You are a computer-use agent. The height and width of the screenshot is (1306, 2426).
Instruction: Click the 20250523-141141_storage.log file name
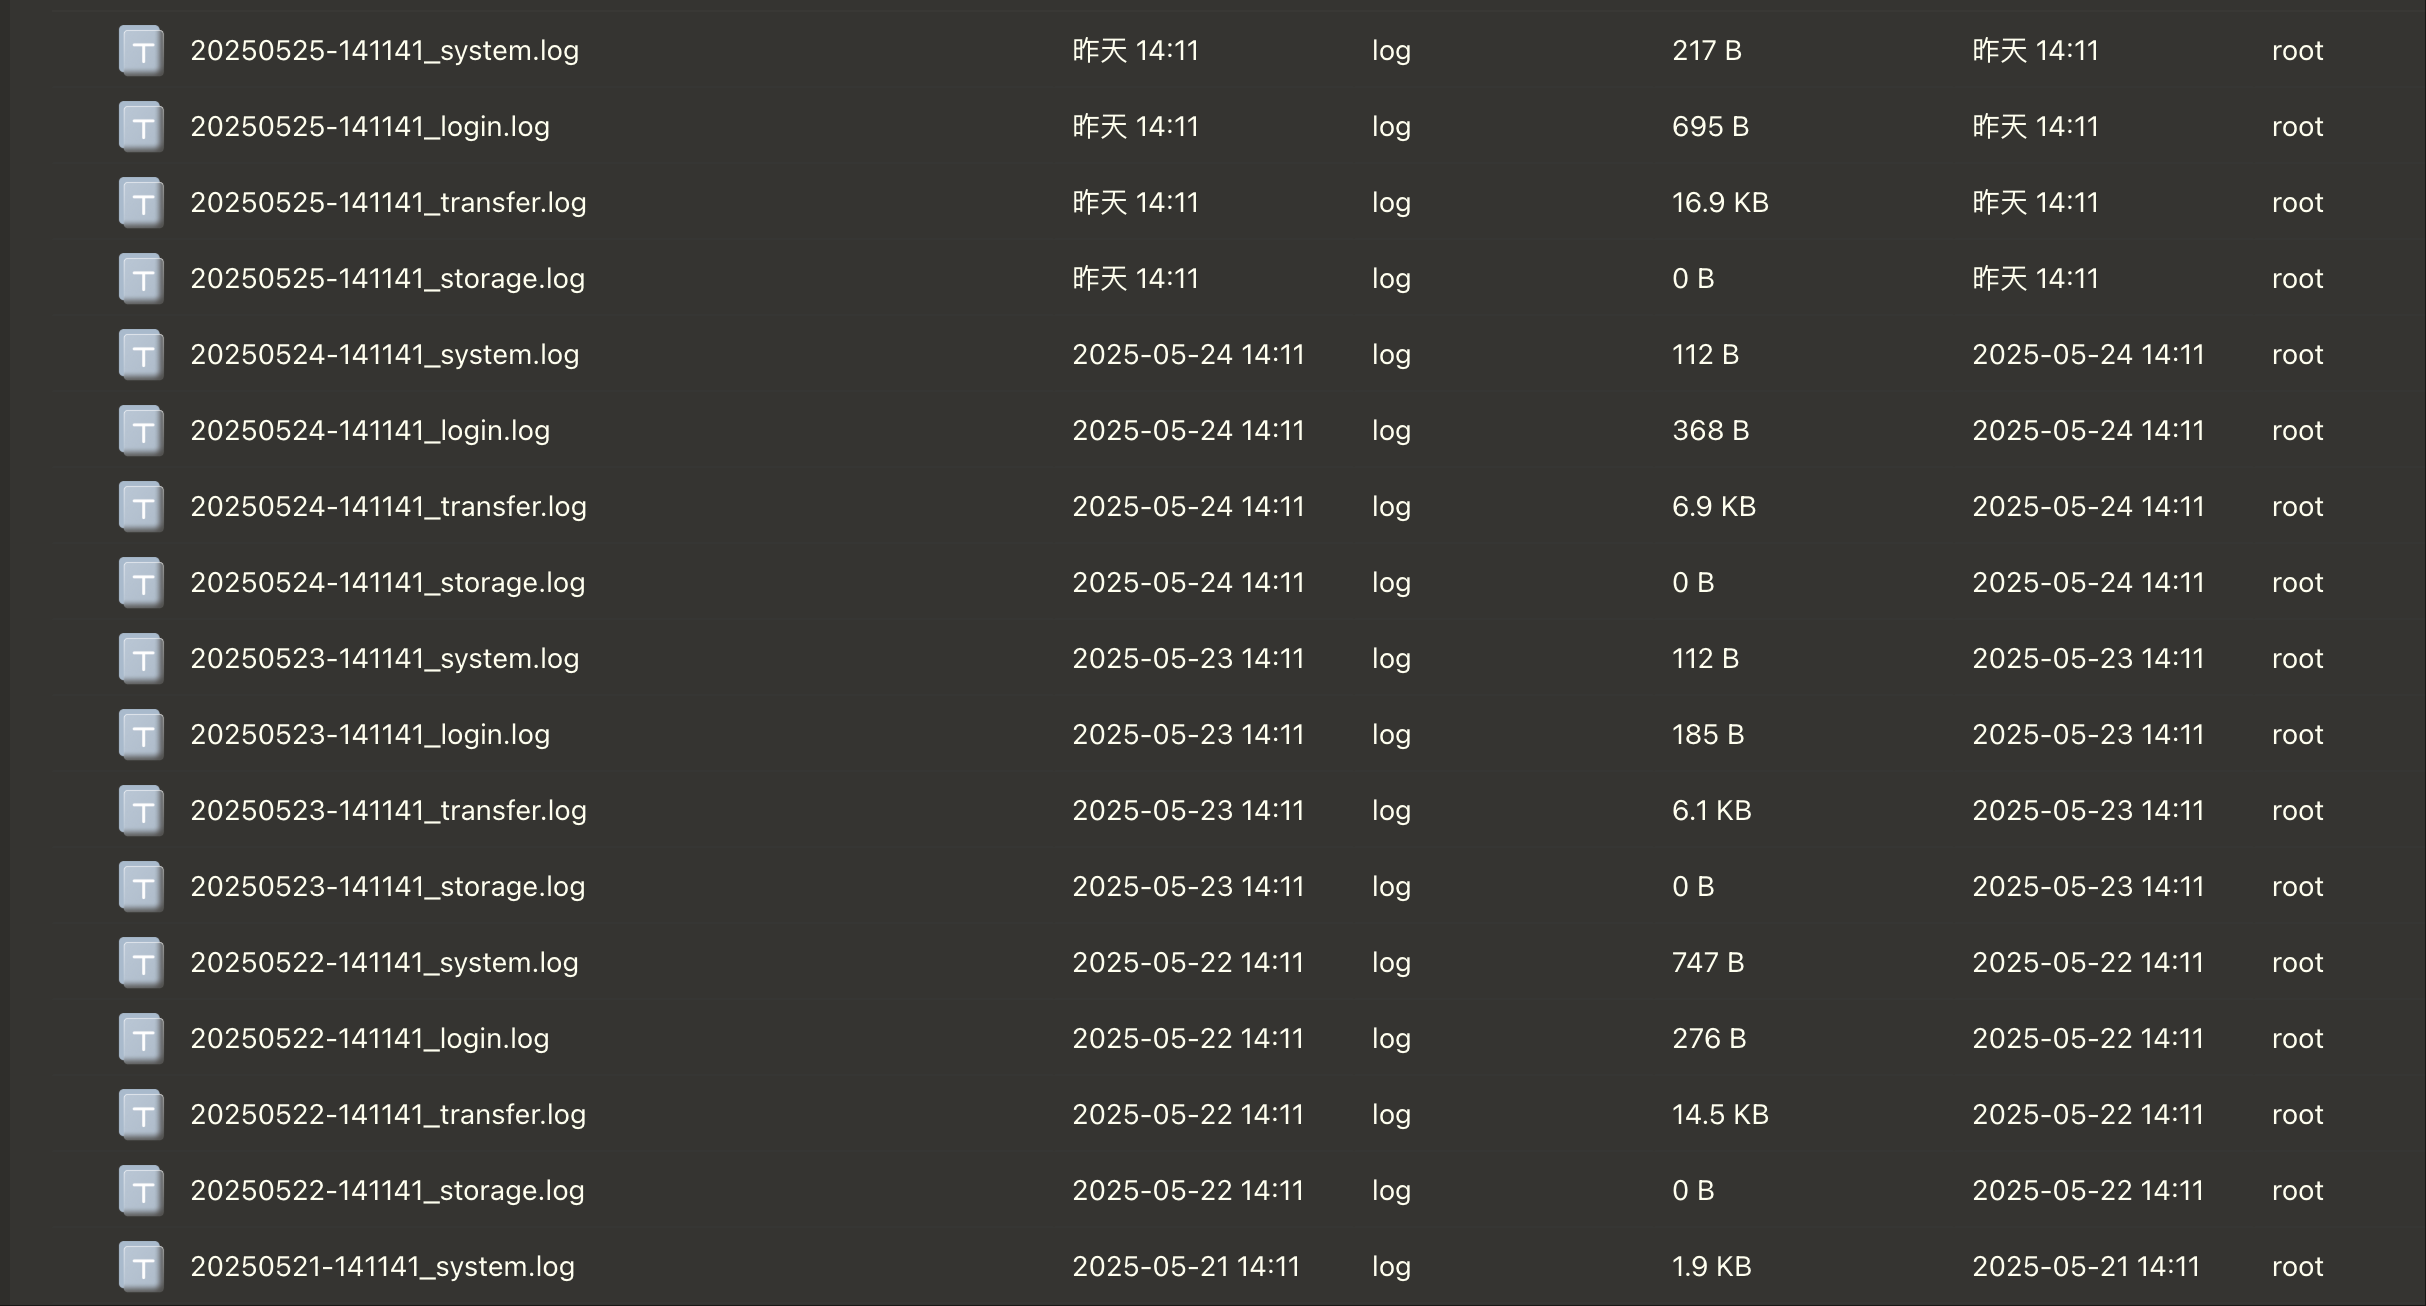(388, 887)
